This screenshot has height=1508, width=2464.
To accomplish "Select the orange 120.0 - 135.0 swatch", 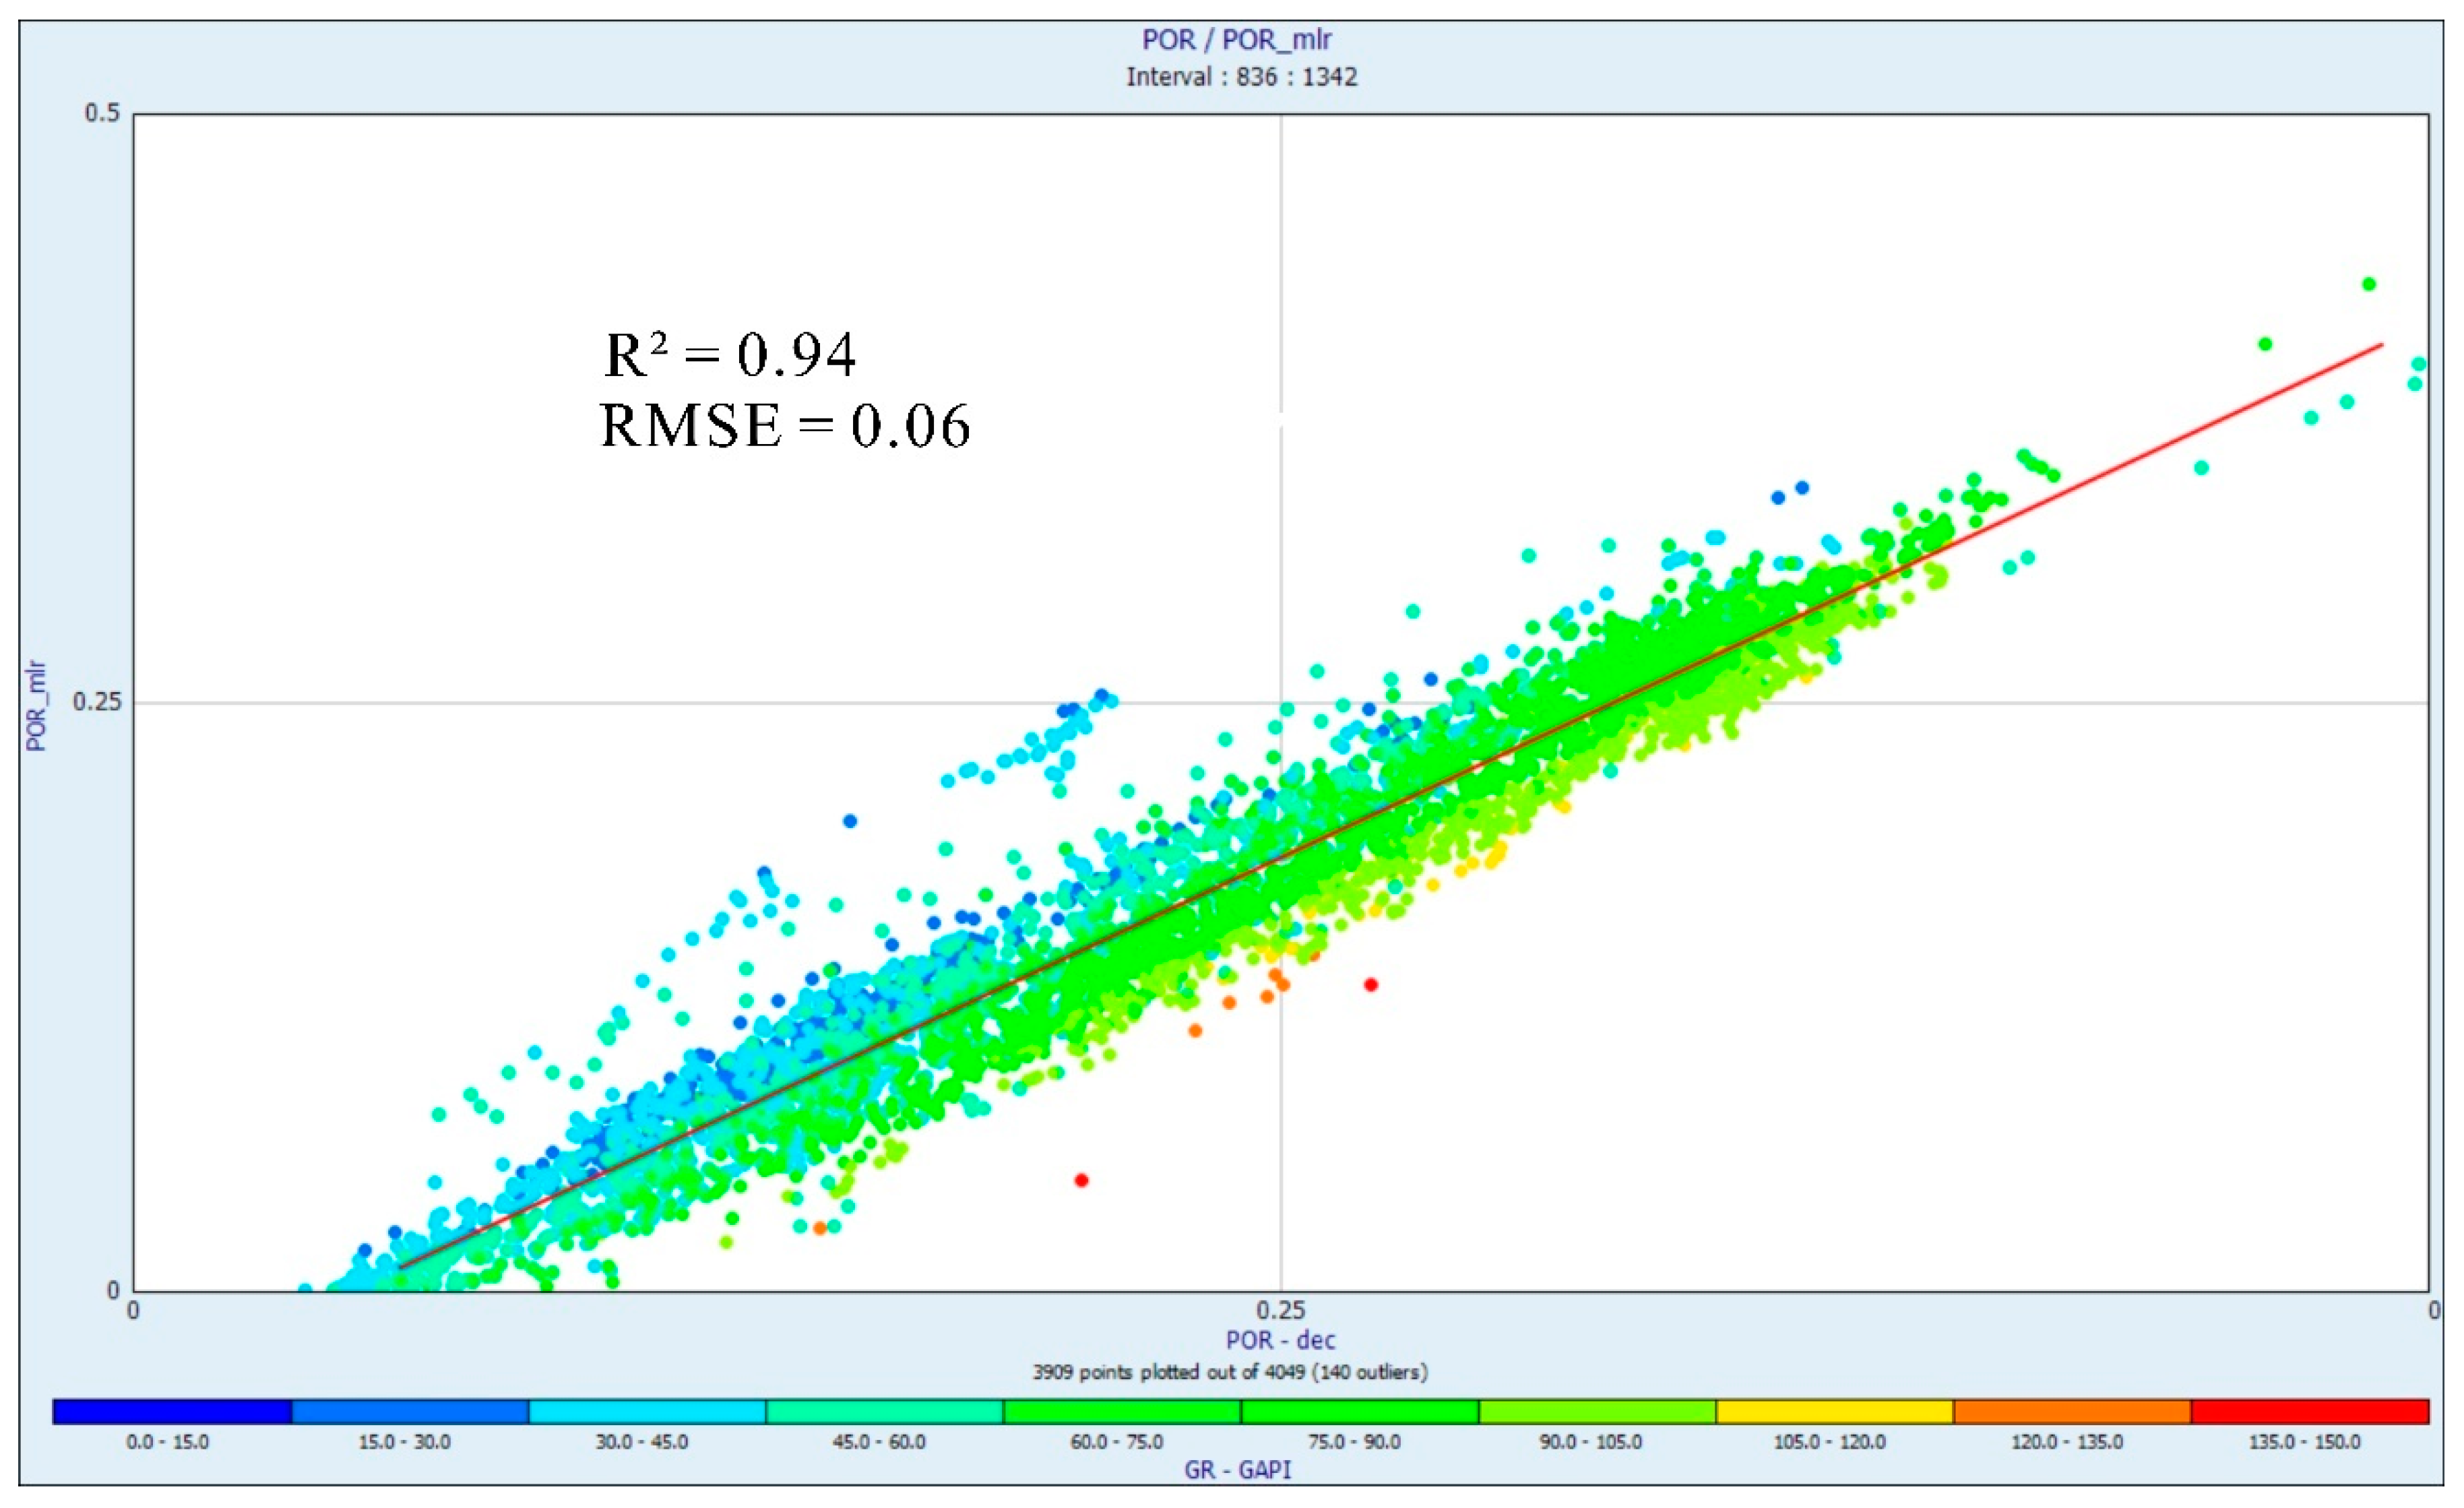I will [2071, 1411].
